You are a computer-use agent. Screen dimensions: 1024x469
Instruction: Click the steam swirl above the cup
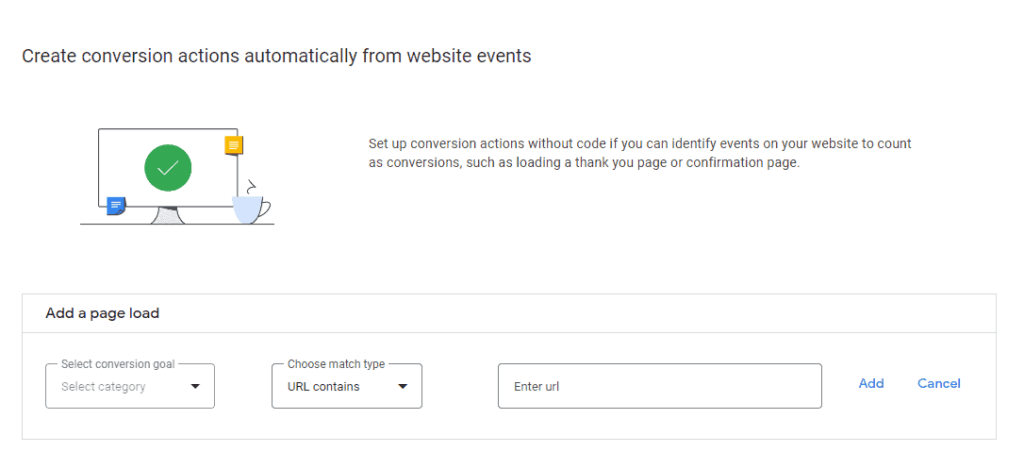(x=251, y=186)
